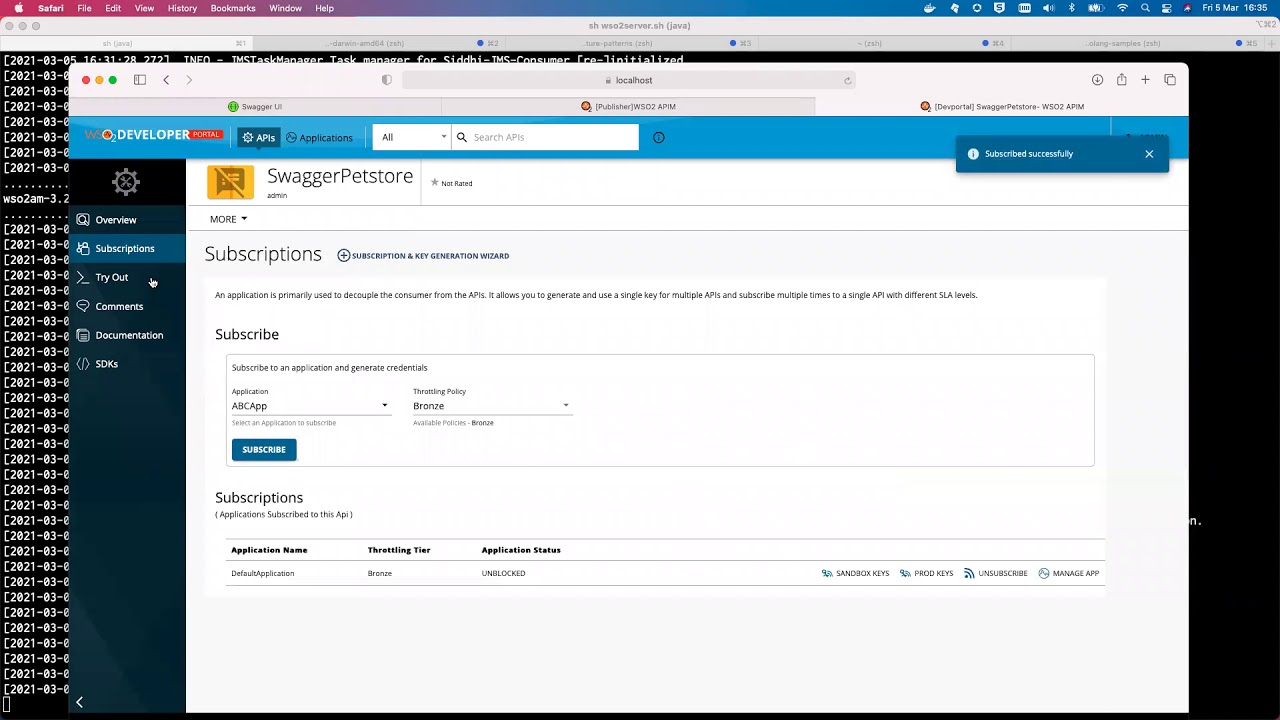
Task: Open the Apple menu
Action: (18, 8)
